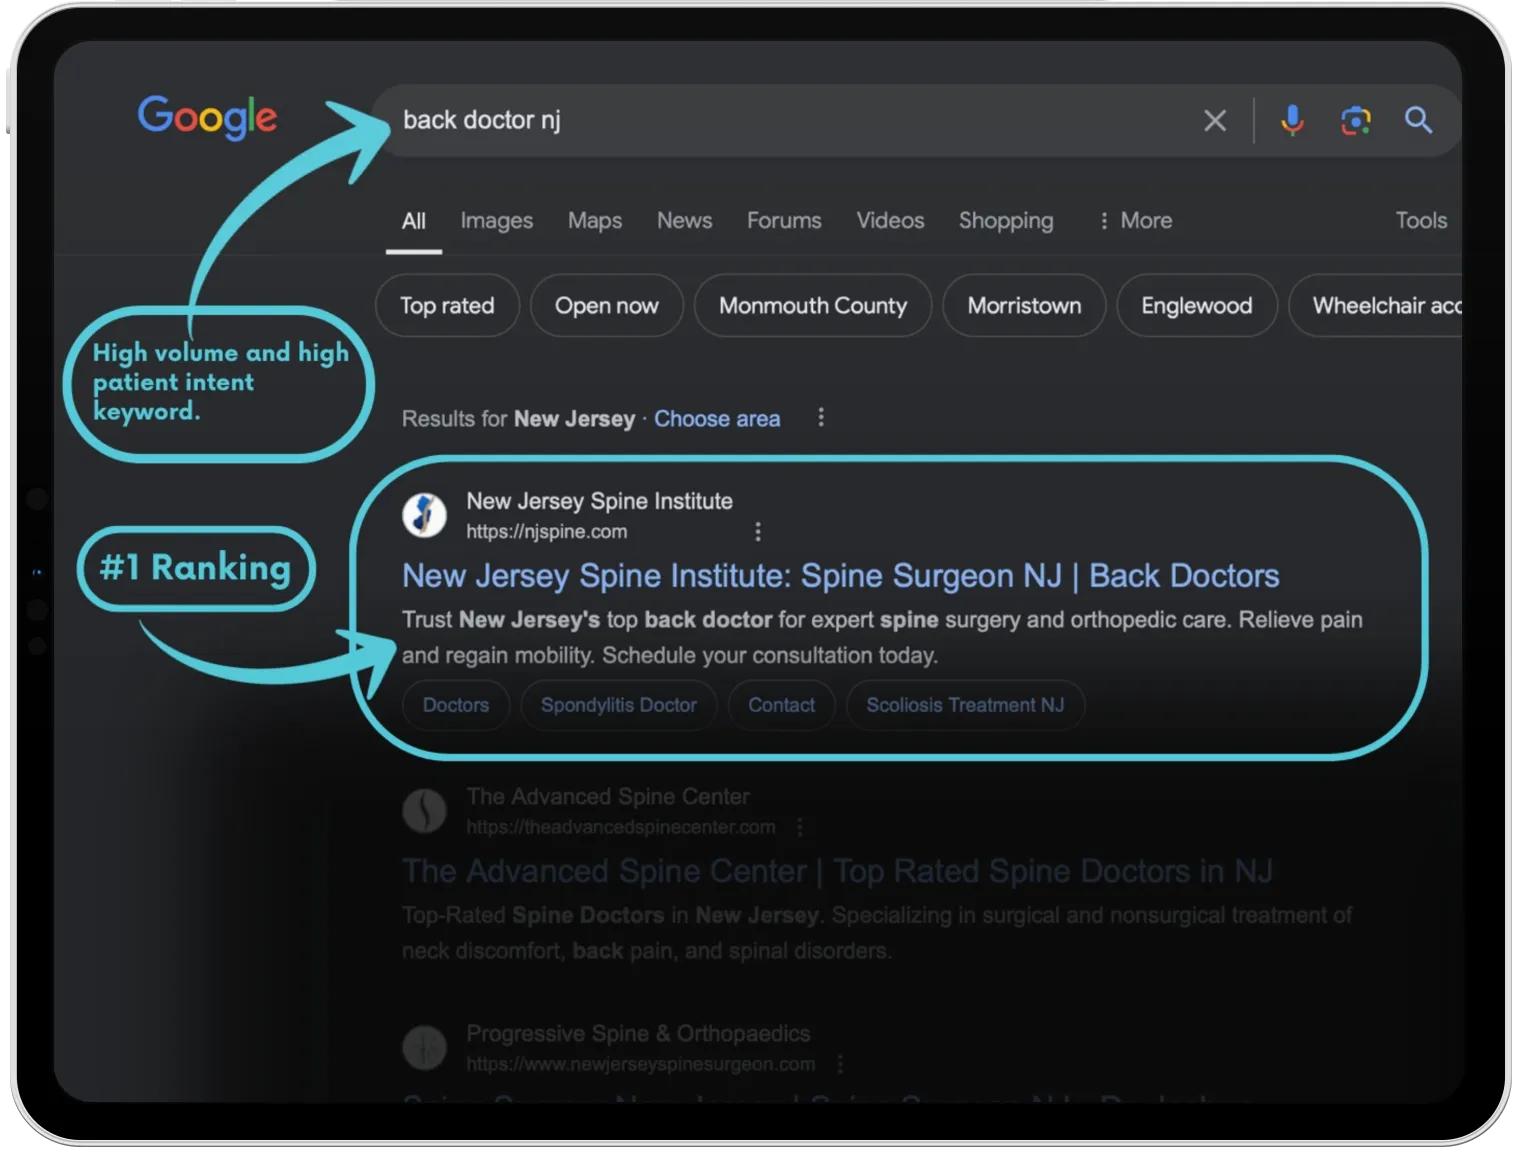The image size is (1519, 1155).
Task: Apply the 'Top rated' filter chip
Action: click(447, 306)
